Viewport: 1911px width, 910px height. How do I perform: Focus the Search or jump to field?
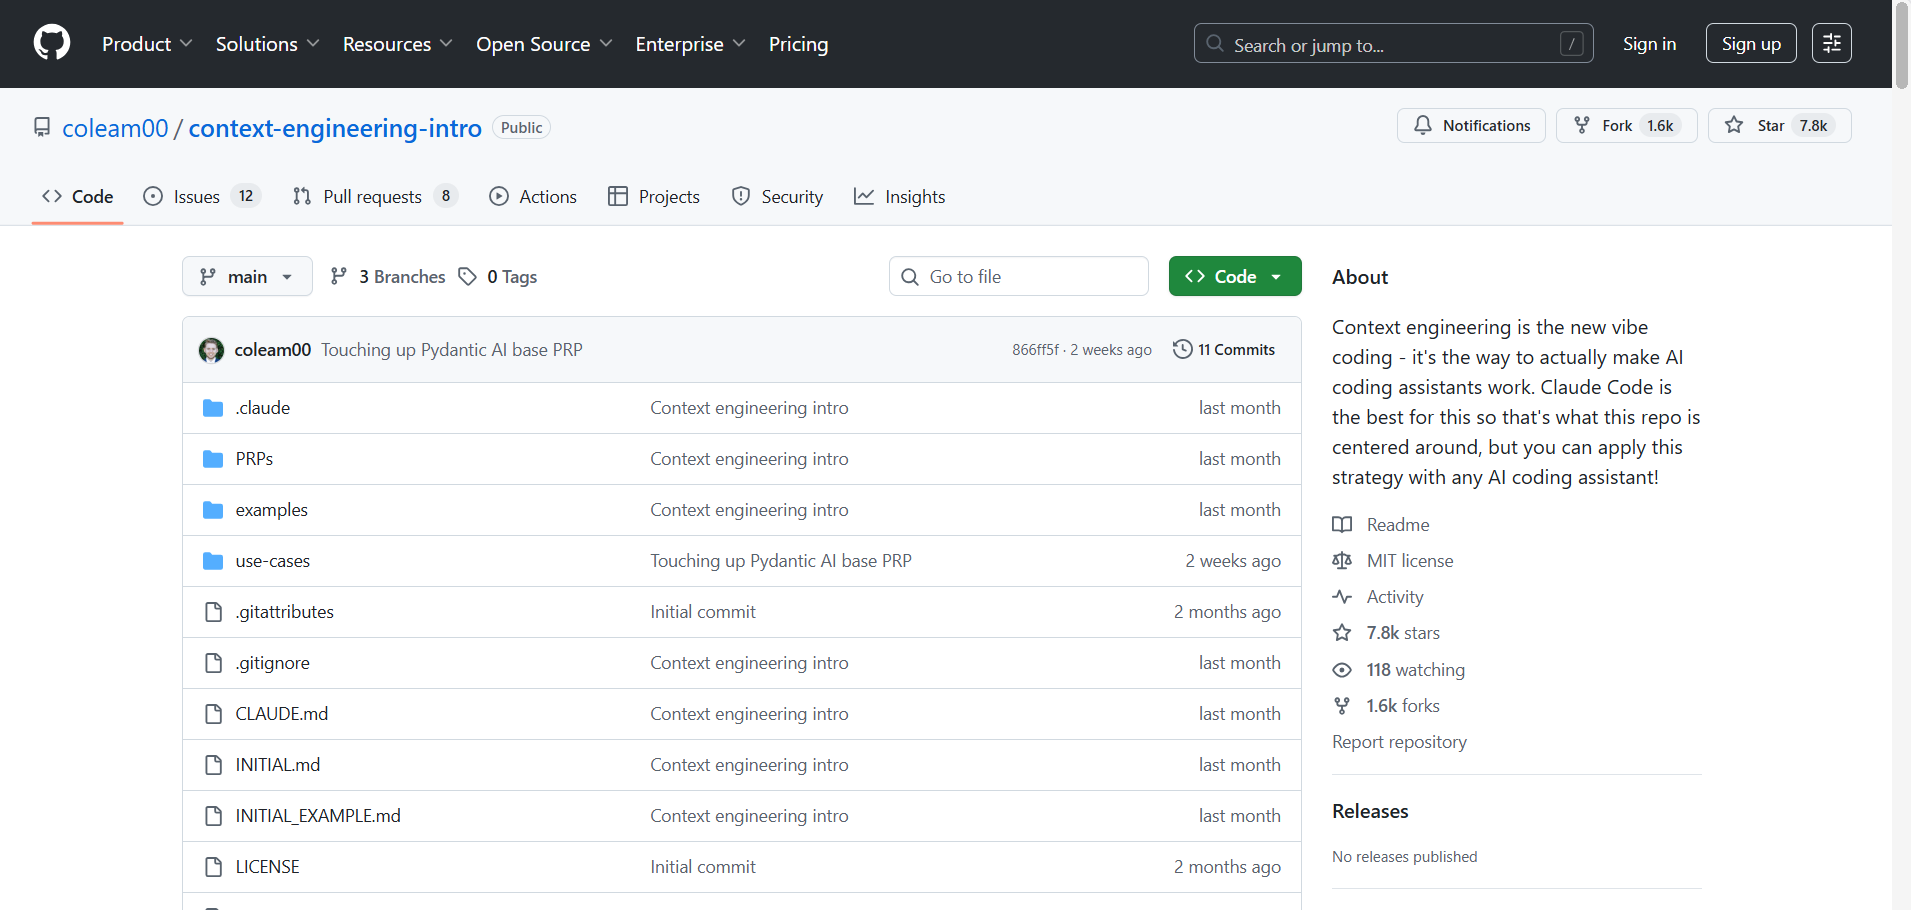click(1393, 43)
